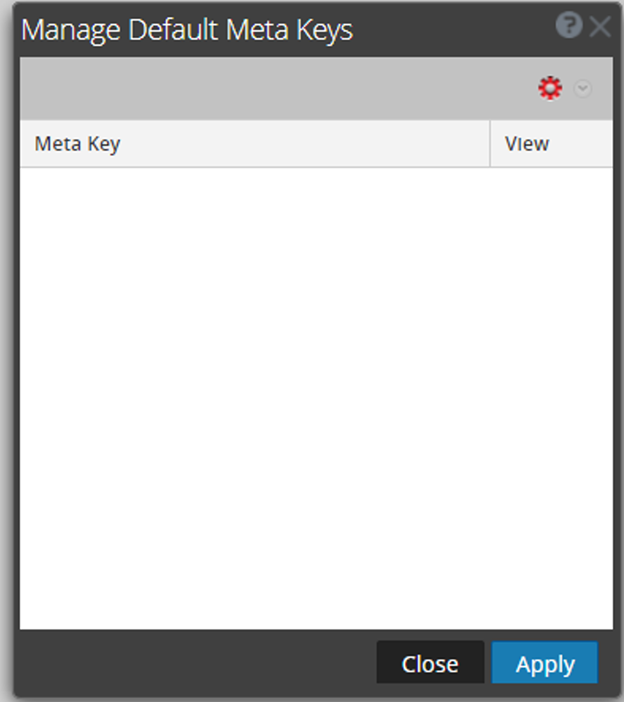Click the blank area under View column

coord(551,398)
